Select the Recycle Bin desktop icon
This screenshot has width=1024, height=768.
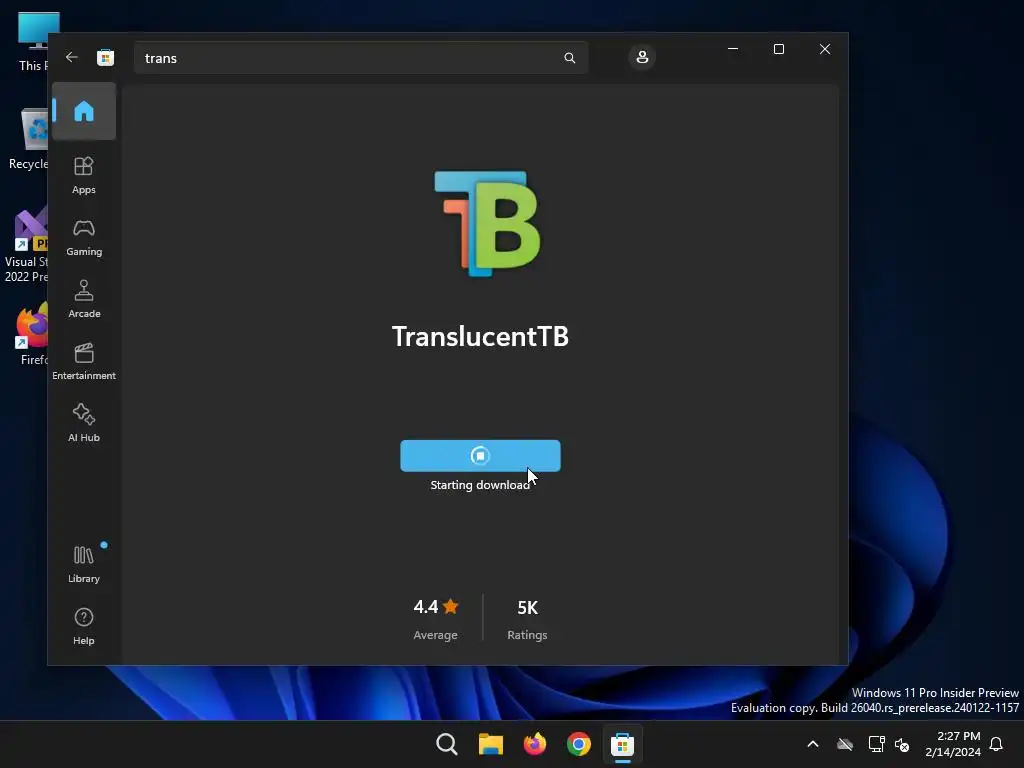[29, 138]
